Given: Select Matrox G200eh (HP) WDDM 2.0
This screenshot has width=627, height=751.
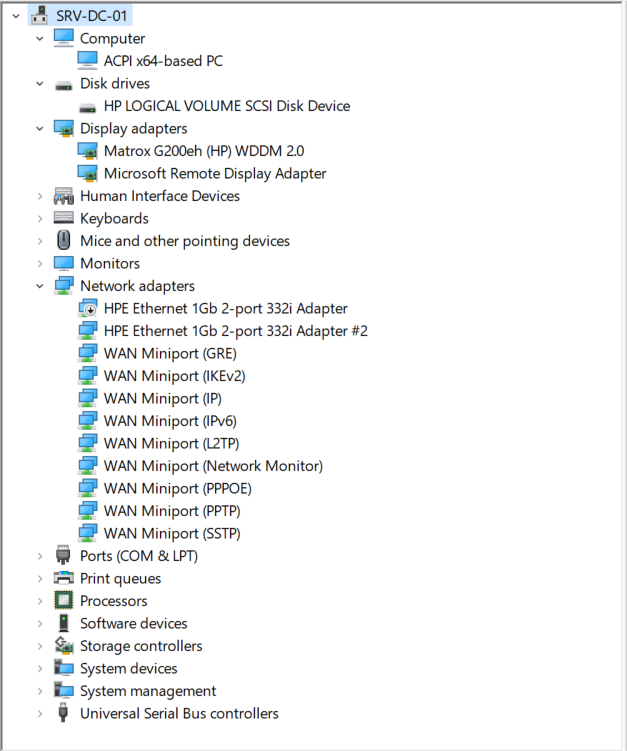Looking at the screenshot, I should tap(204, 151).
